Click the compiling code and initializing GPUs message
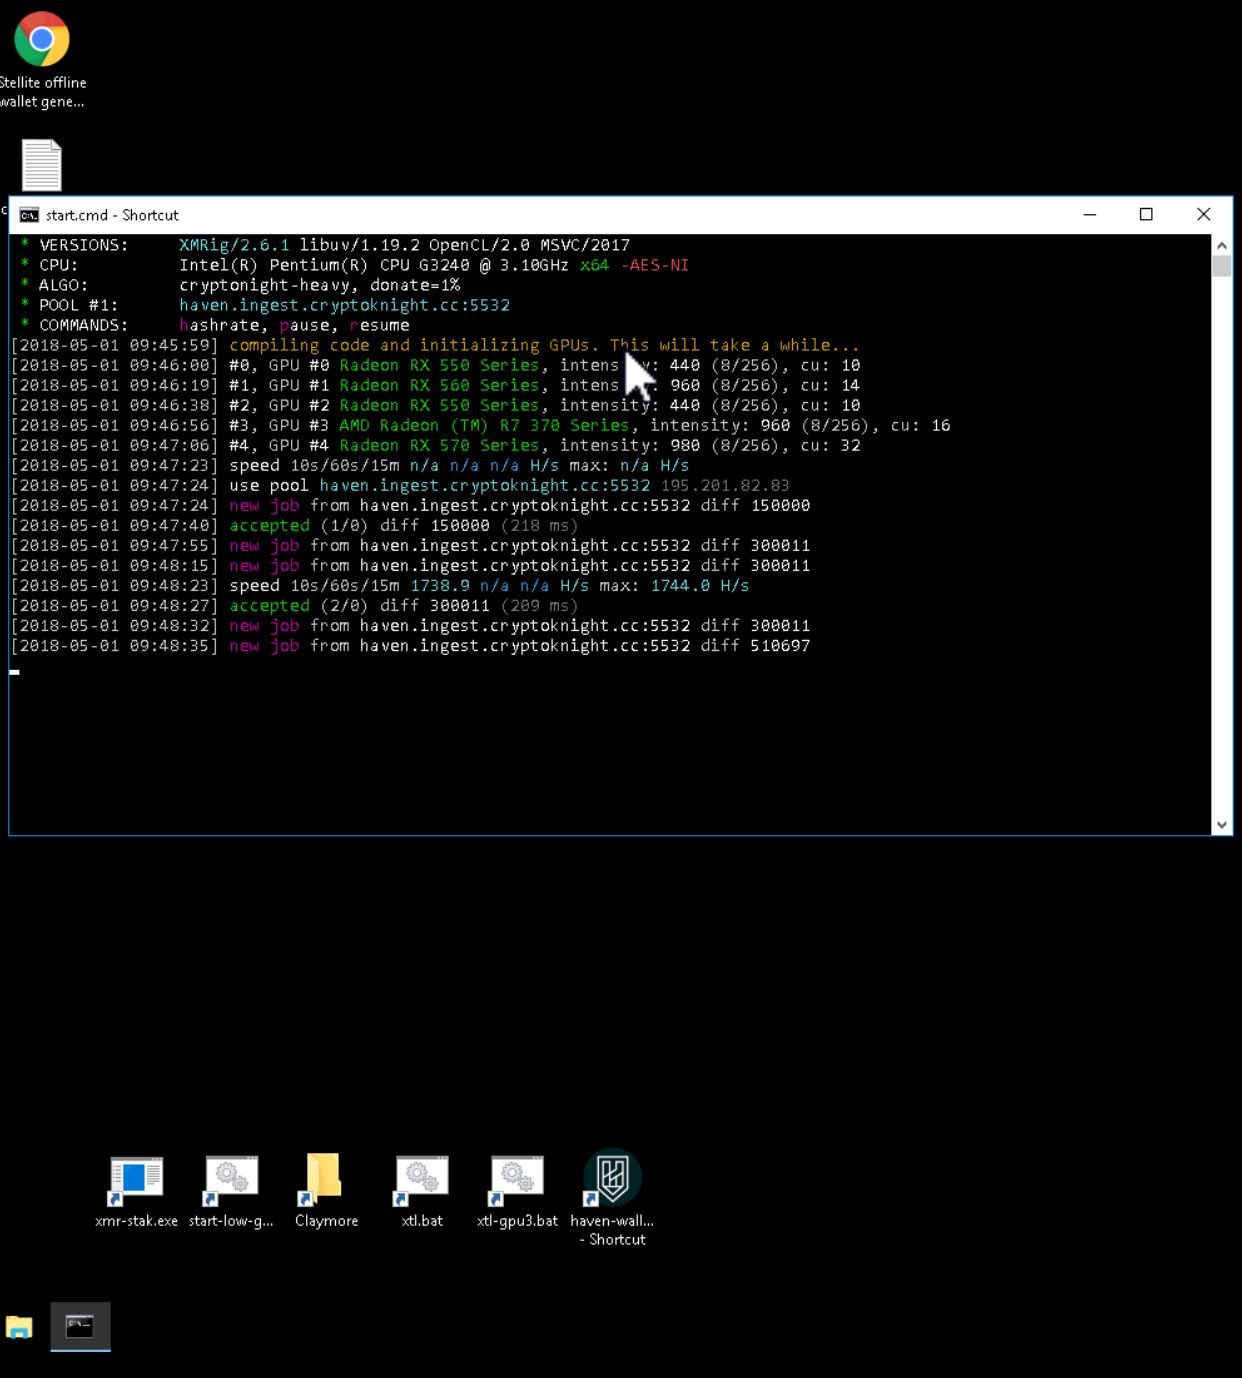Image resolution: width=1242 pixels, height=1378 pixels. coord(544,345)
